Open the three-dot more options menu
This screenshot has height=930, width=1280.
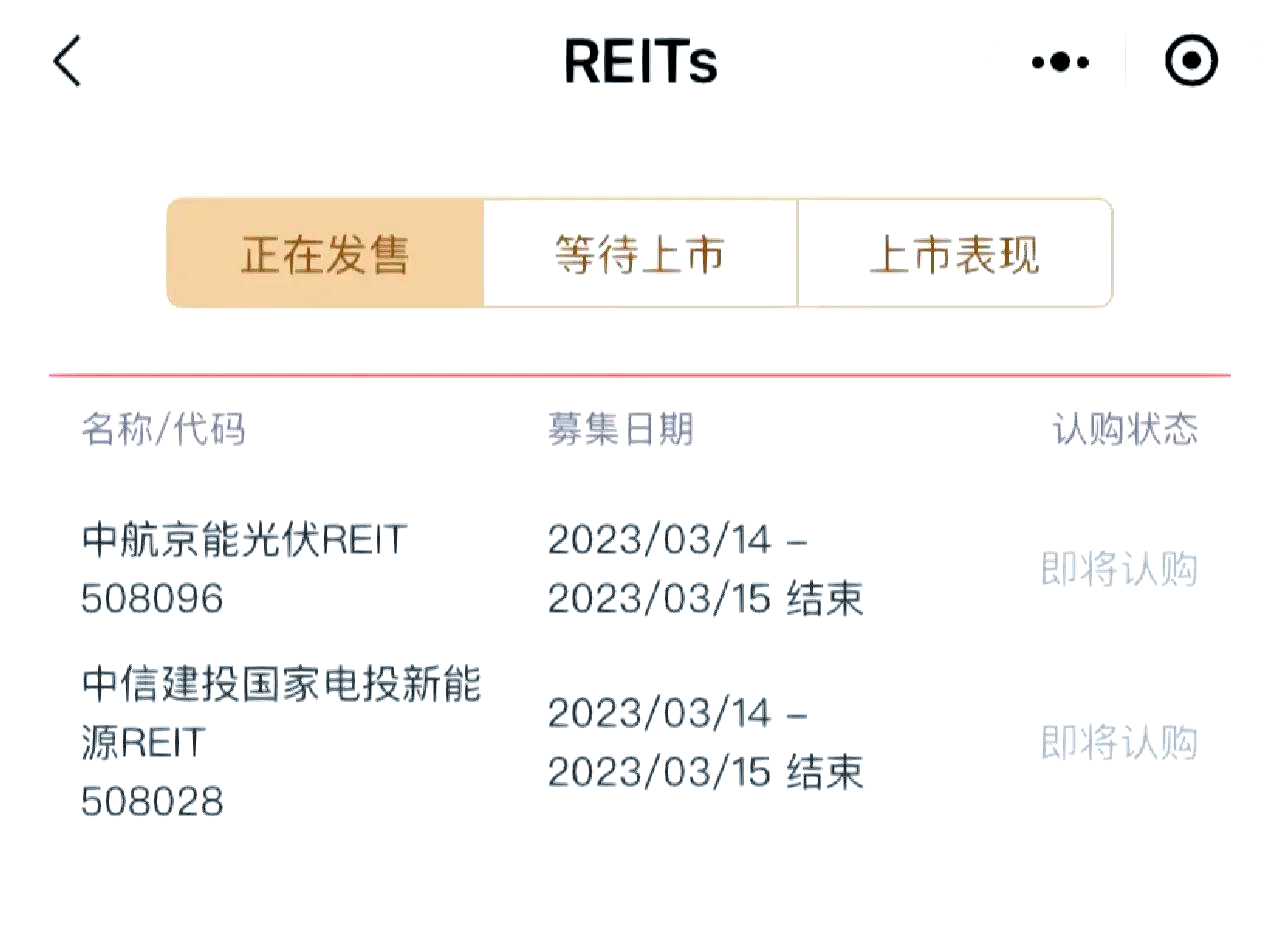(1060, 62)
